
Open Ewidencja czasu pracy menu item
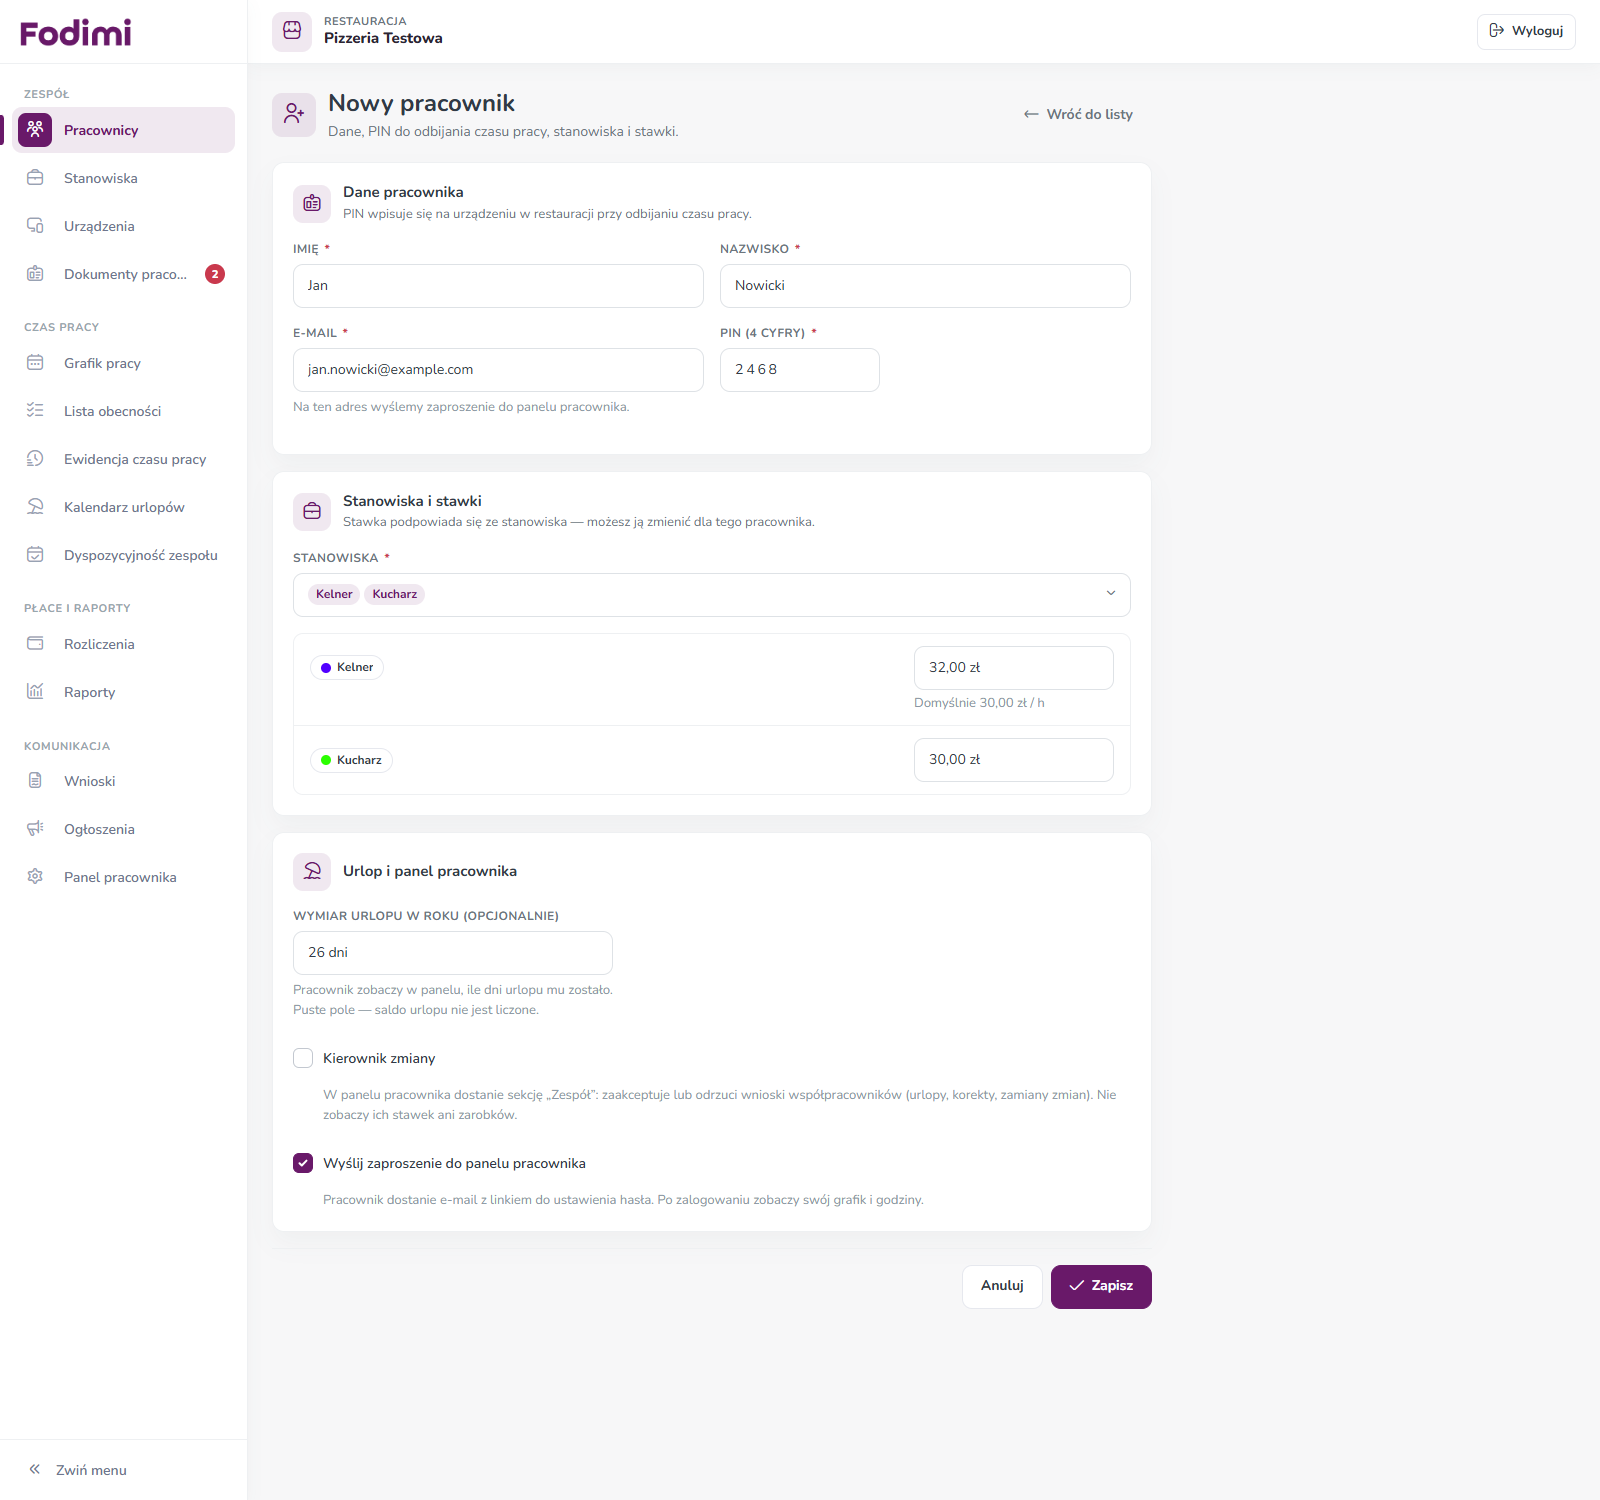pyautogui.click(x=125, y=459)
